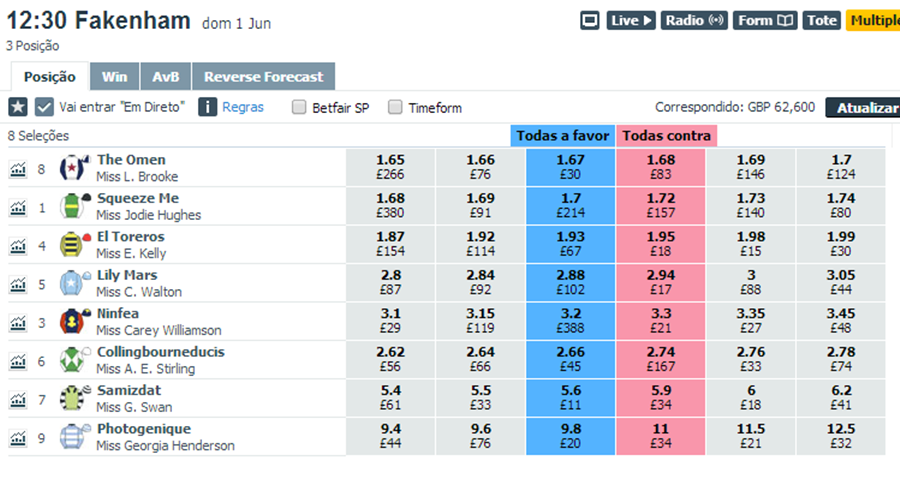Select the AvB tab

pyautogui.click(x=165, y=76)
